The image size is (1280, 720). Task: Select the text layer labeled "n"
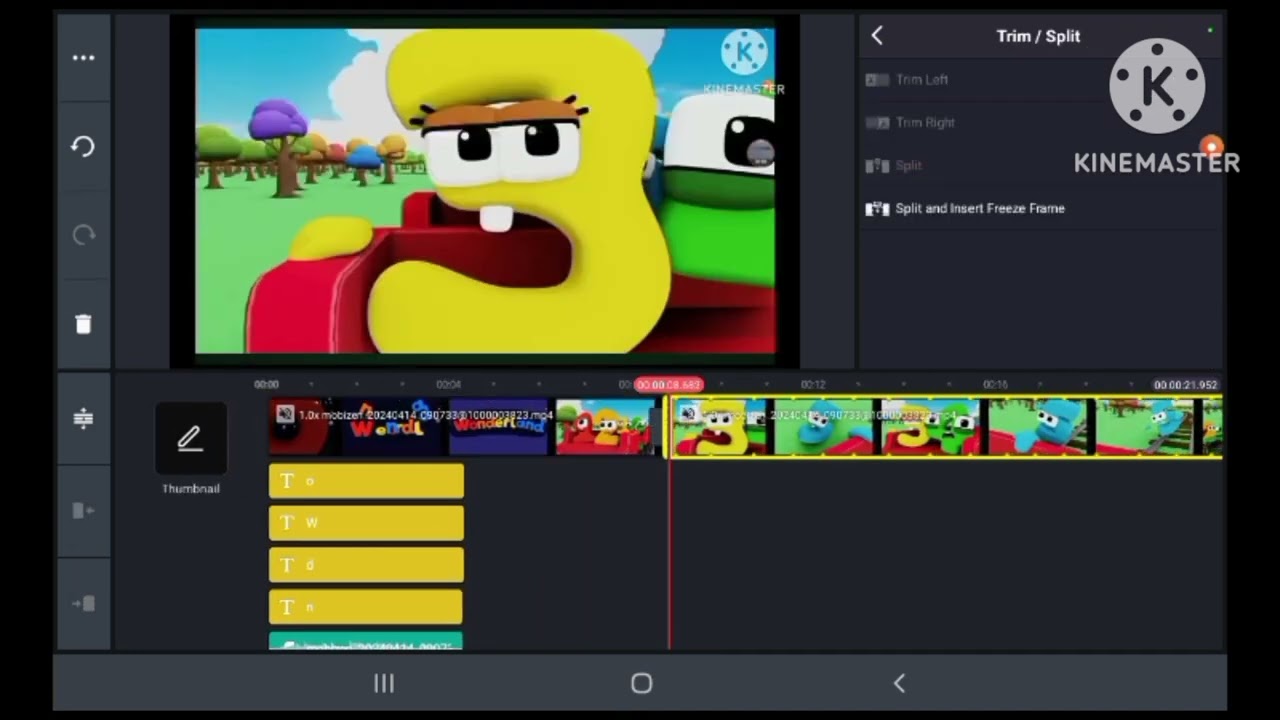point(366,607)
